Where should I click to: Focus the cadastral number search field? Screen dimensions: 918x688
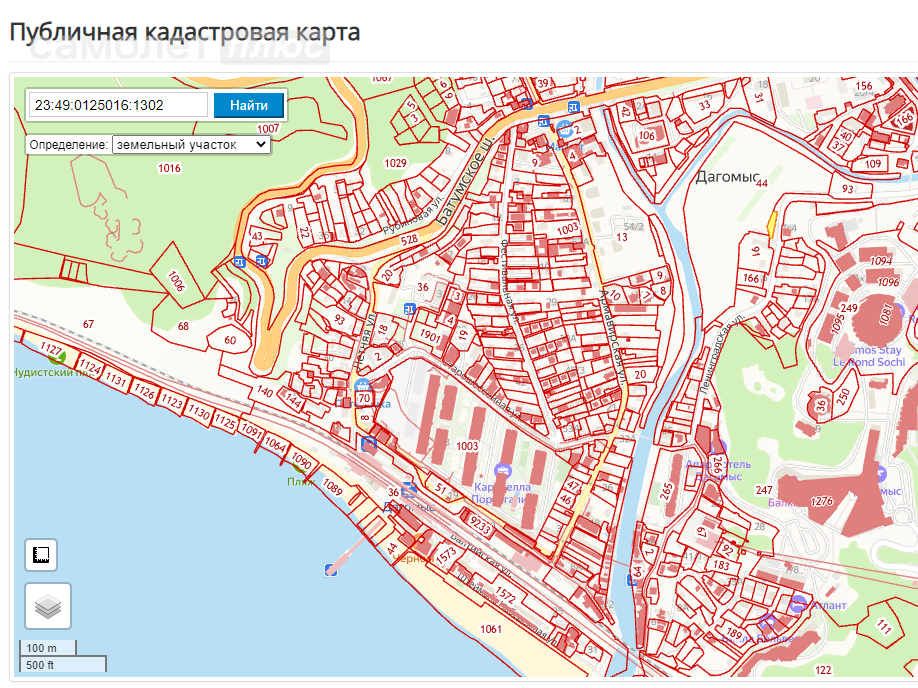click(118, 105)
